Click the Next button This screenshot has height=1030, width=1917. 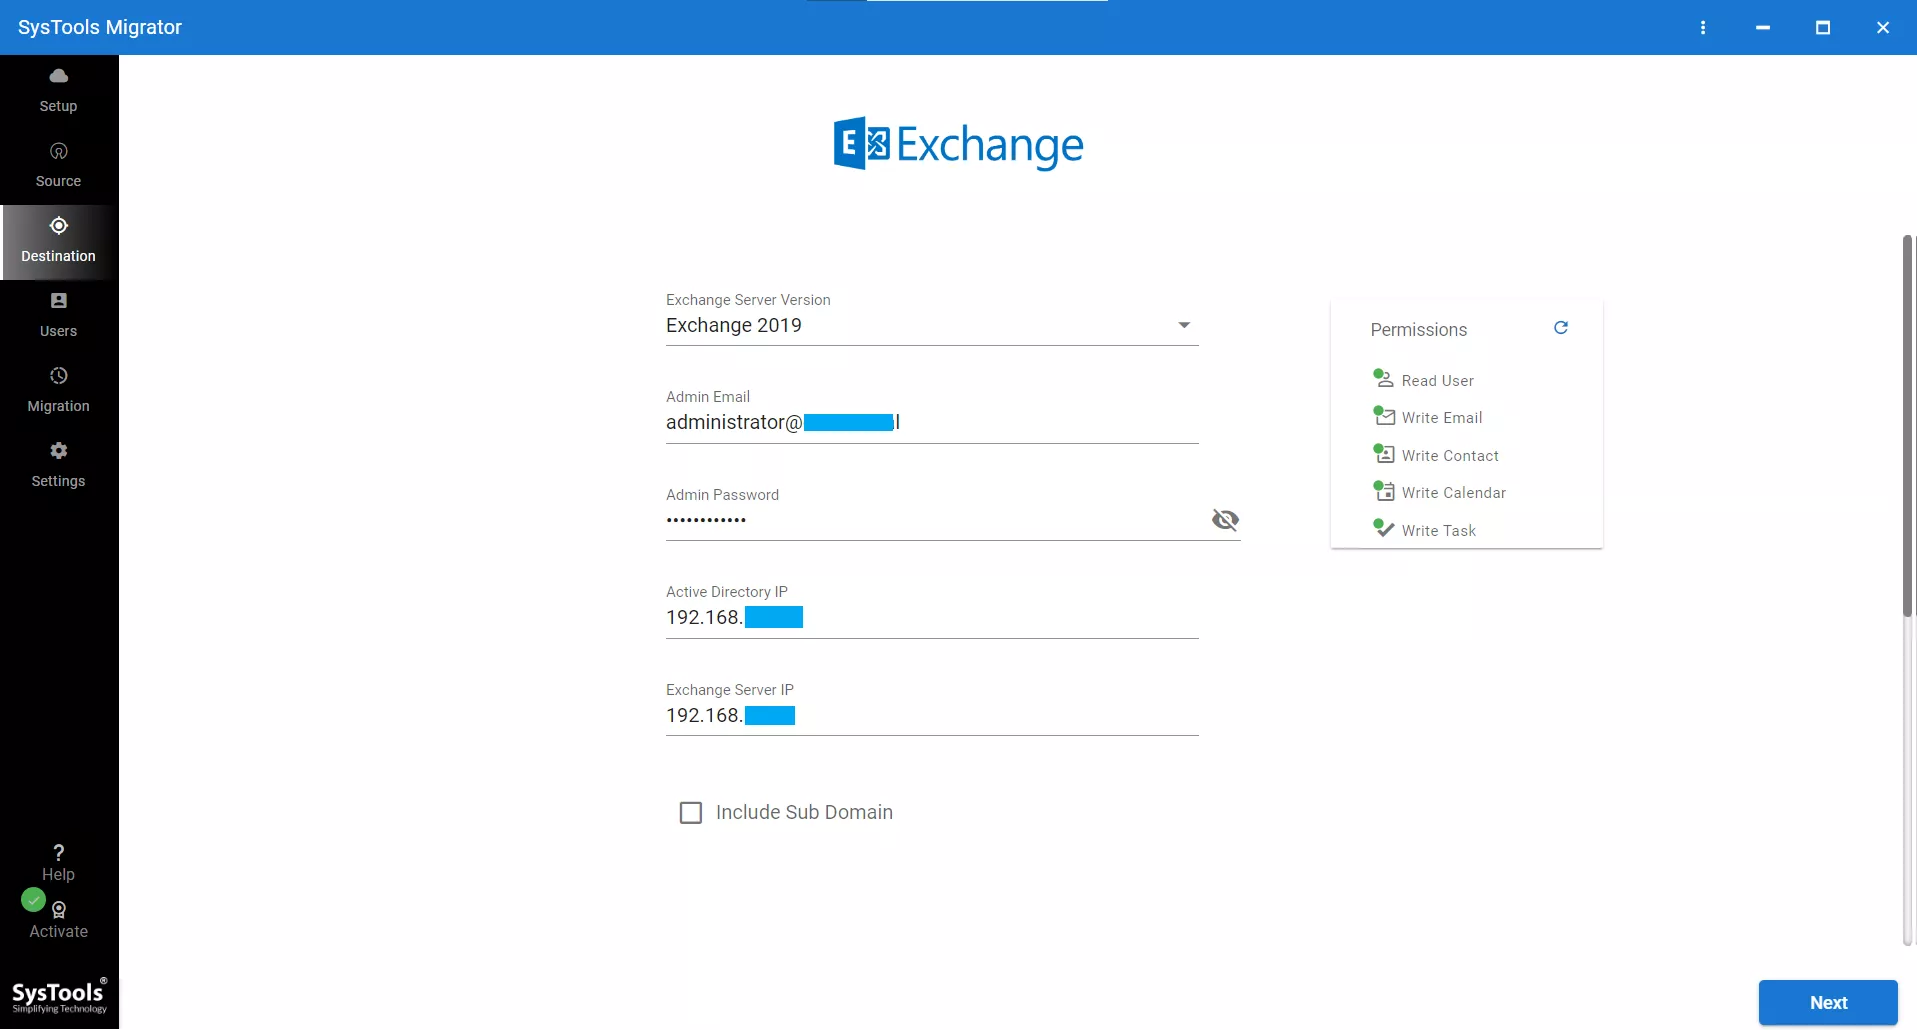tap(1828, 1003)
